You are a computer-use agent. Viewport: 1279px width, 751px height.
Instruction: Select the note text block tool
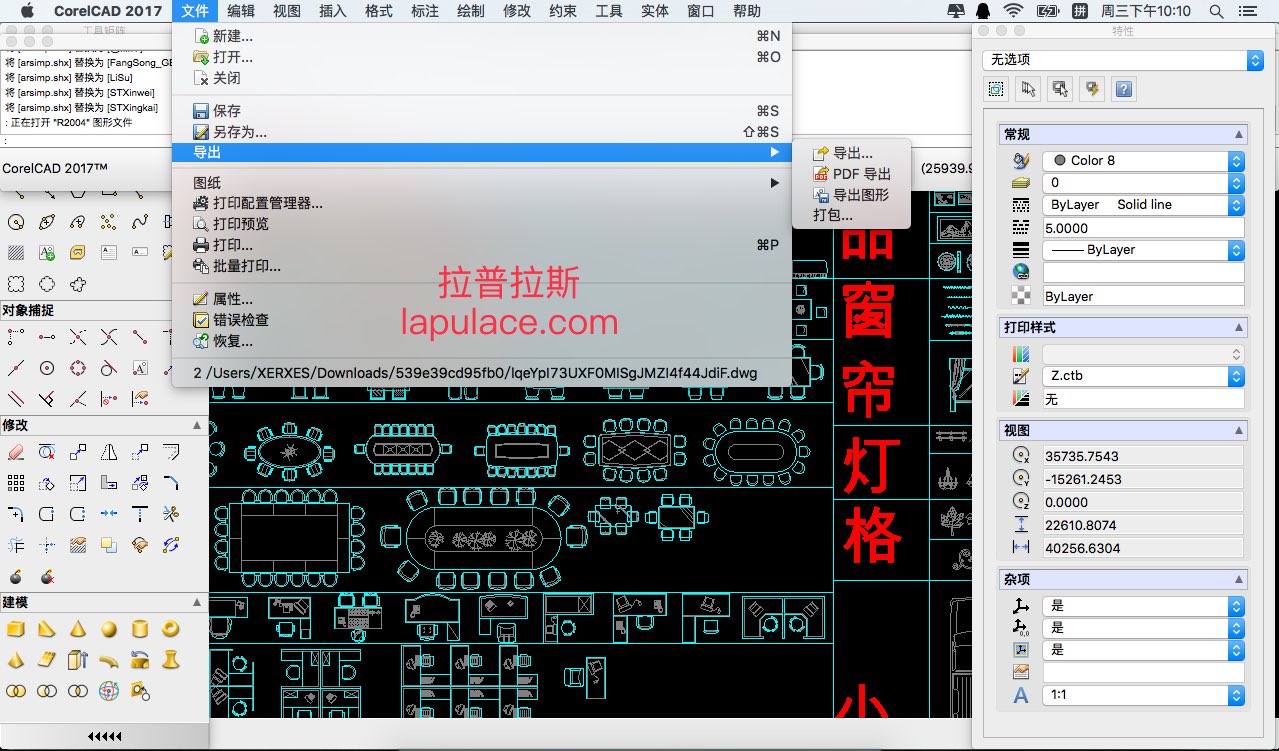point(109,252)
